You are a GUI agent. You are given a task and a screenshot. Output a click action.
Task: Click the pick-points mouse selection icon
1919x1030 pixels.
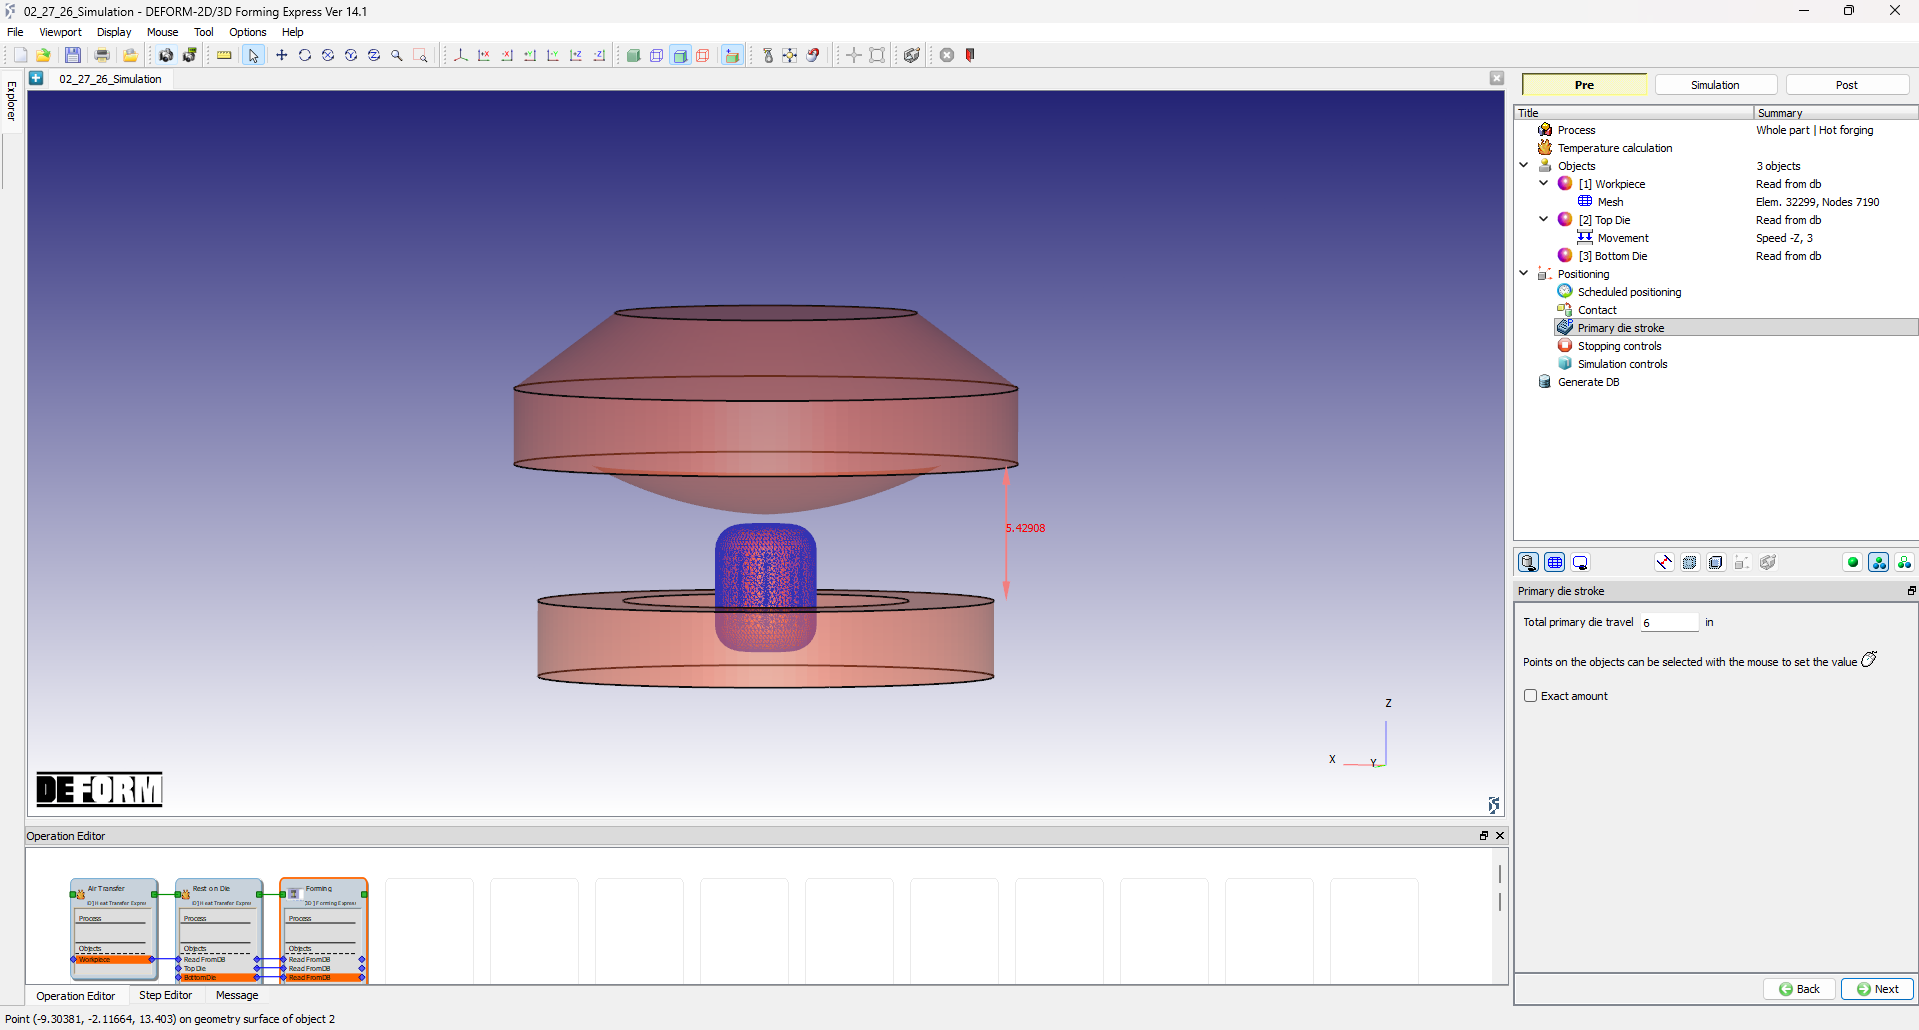(x=1868, y=660)
